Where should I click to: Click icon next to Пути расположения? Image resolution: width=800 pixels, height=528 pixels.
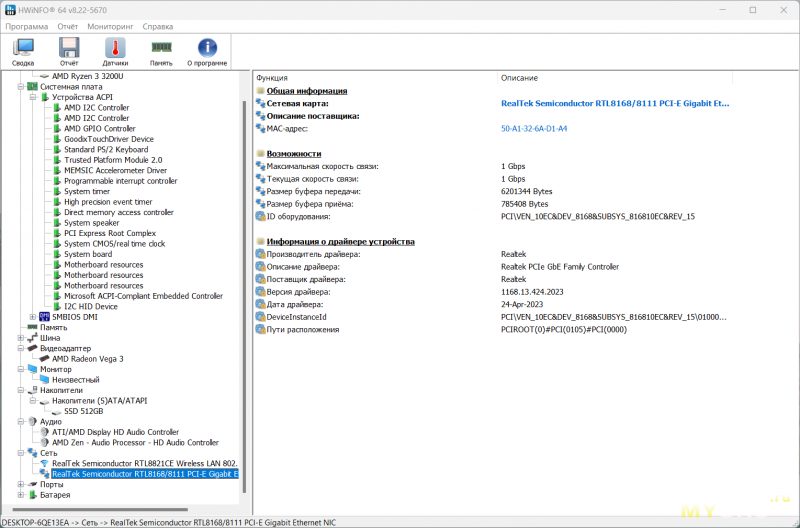pos(261,330)
